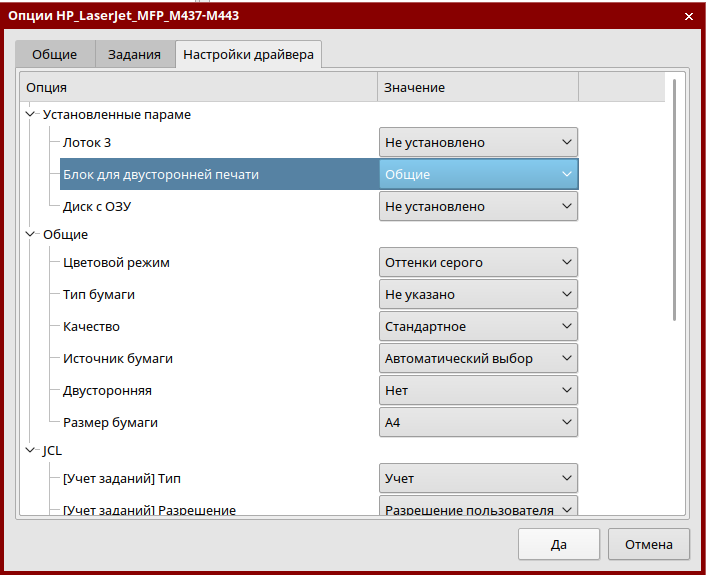
Task: Open the Лоток 3 value dropdown
Action: coord(478,143)
